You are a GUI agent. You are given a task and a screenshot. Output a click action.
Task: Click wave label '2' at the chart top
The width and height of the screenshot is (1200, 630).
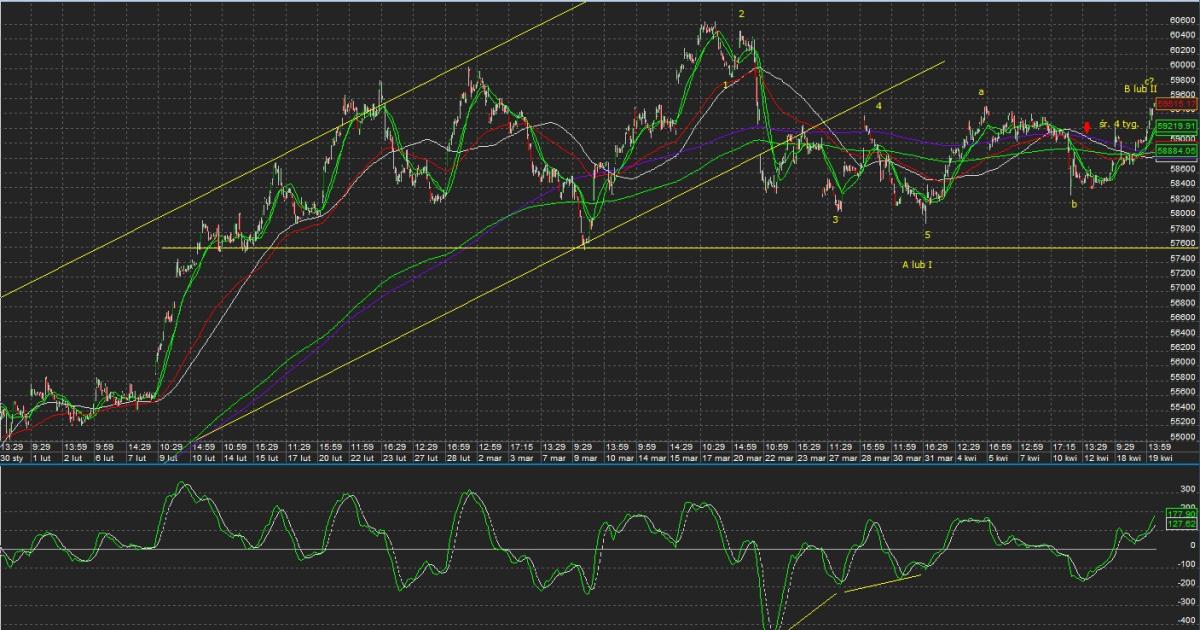[x=741, y=14]
